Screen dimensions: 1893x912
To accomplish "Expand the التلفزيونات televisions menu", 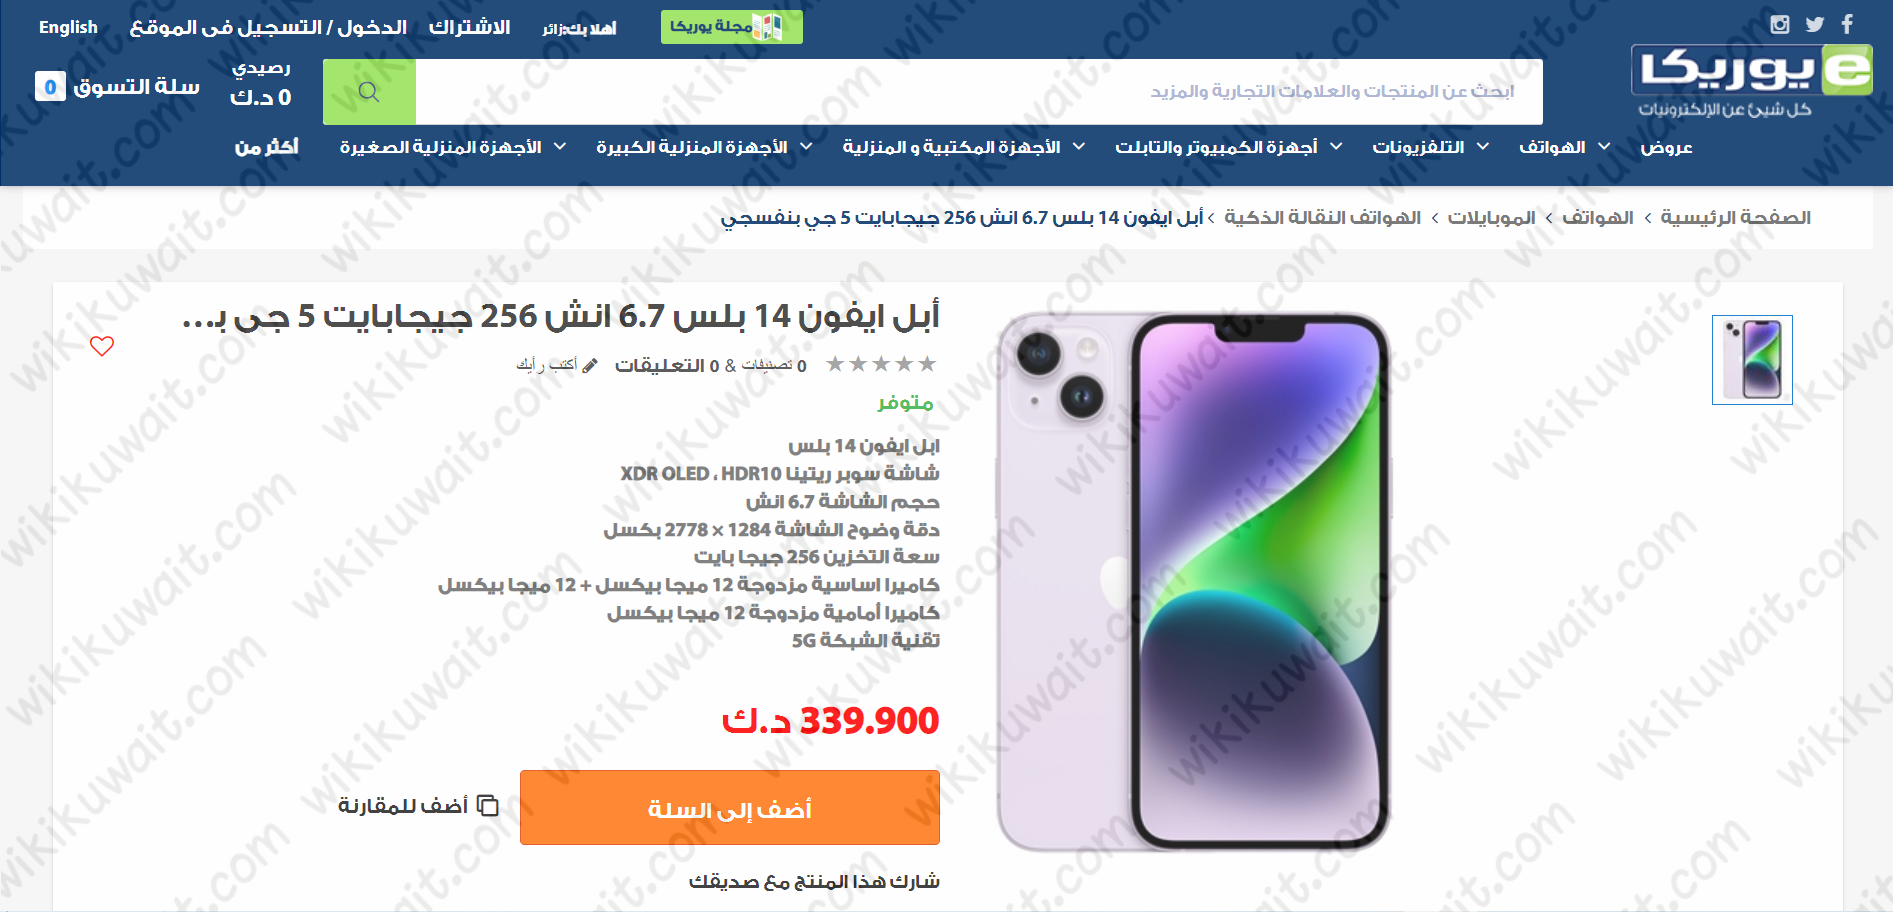I will click(1430, 147).
